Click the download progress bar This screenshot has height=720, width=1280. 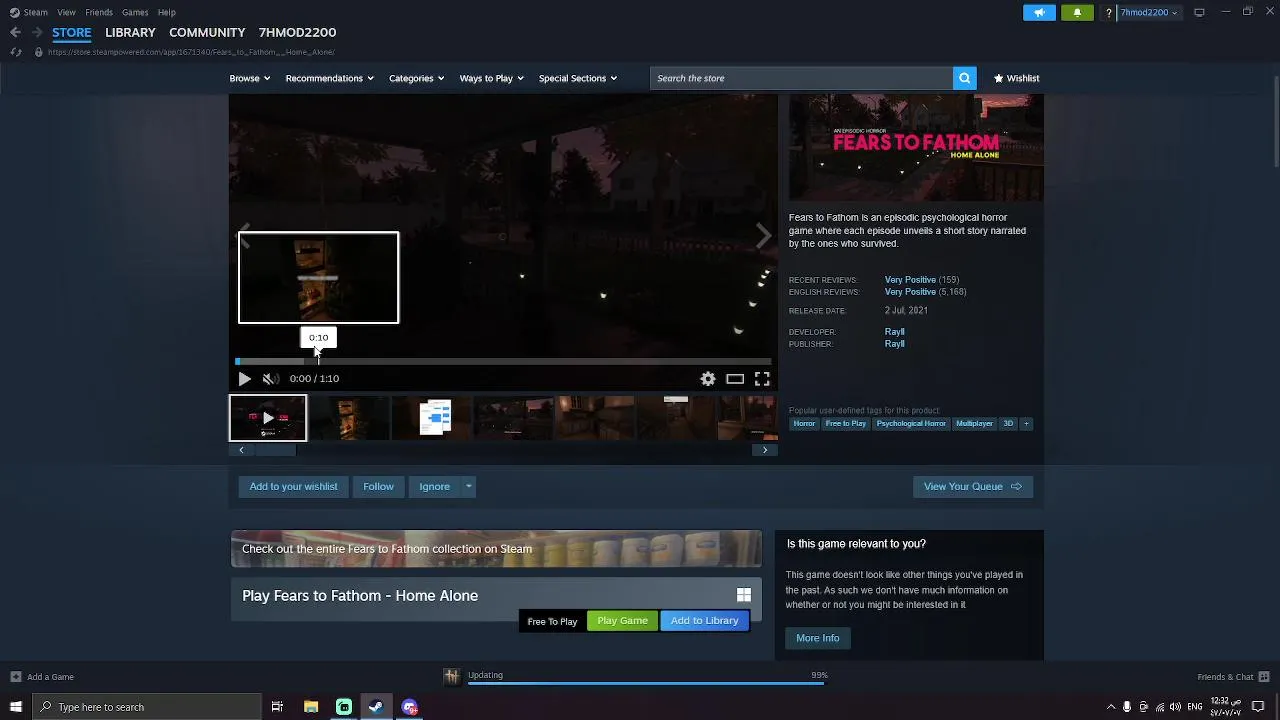pos(648,683)
